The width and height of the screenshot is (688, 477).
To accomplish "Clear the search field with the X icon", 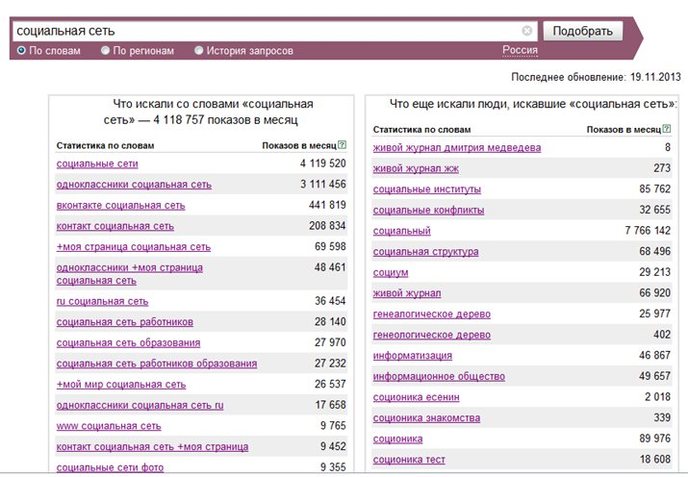I will click(527, 30).
